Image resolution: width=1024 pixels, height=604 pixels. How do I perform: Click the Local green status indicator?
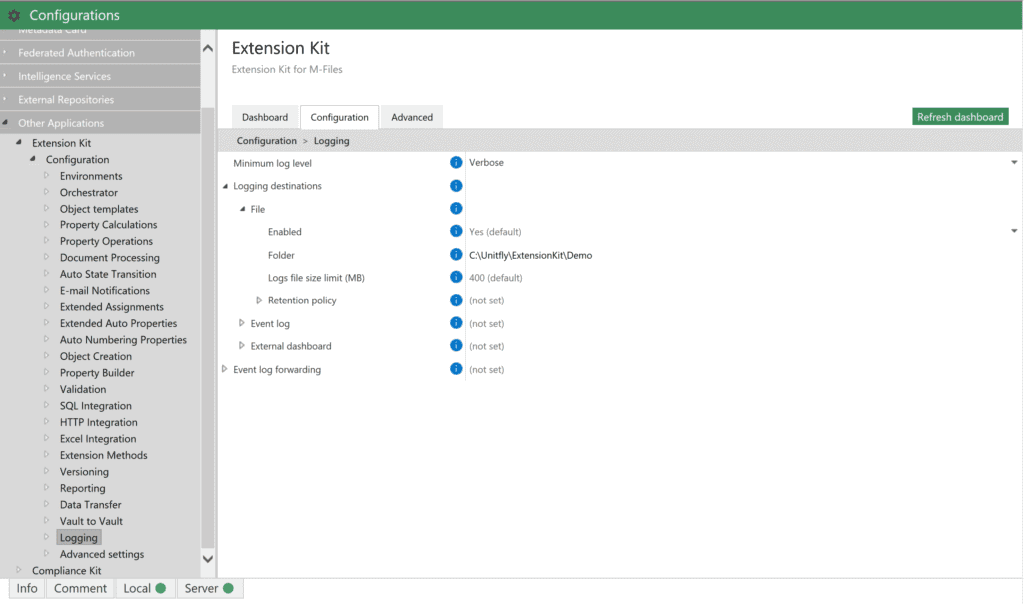(161, 588)
